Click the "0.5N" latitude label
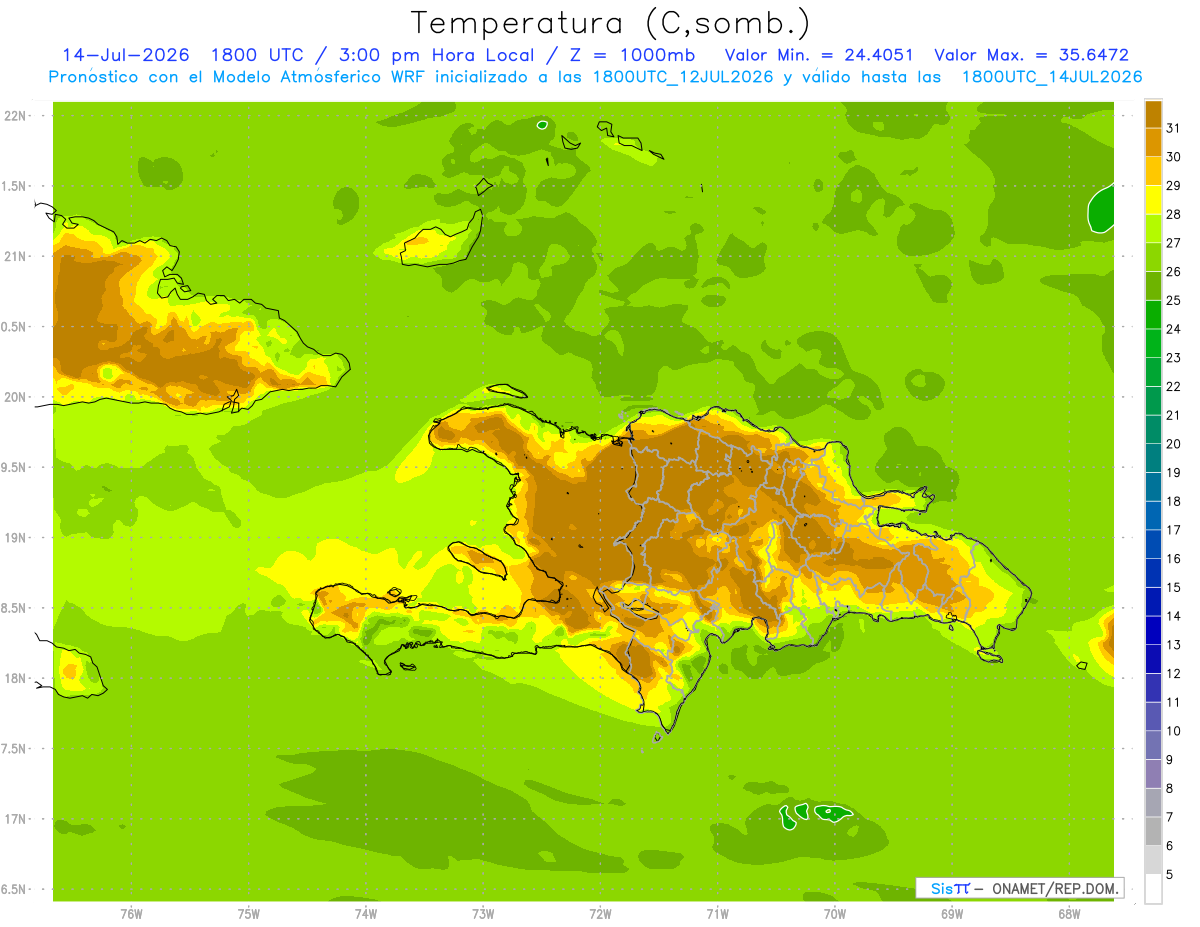Viewport: 1200px width, 927px height. tap(14, 327)
